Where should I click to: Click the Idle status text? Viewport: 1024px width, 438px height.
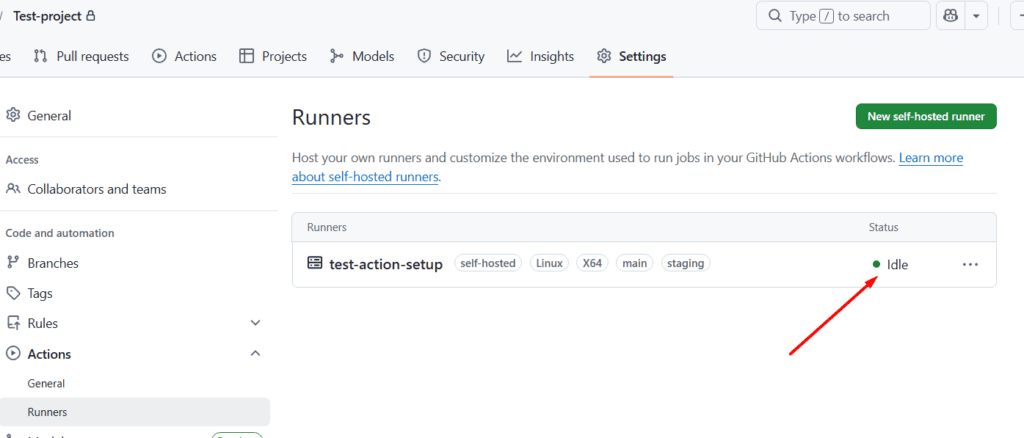pyautogui.click(x=897, y=264)
